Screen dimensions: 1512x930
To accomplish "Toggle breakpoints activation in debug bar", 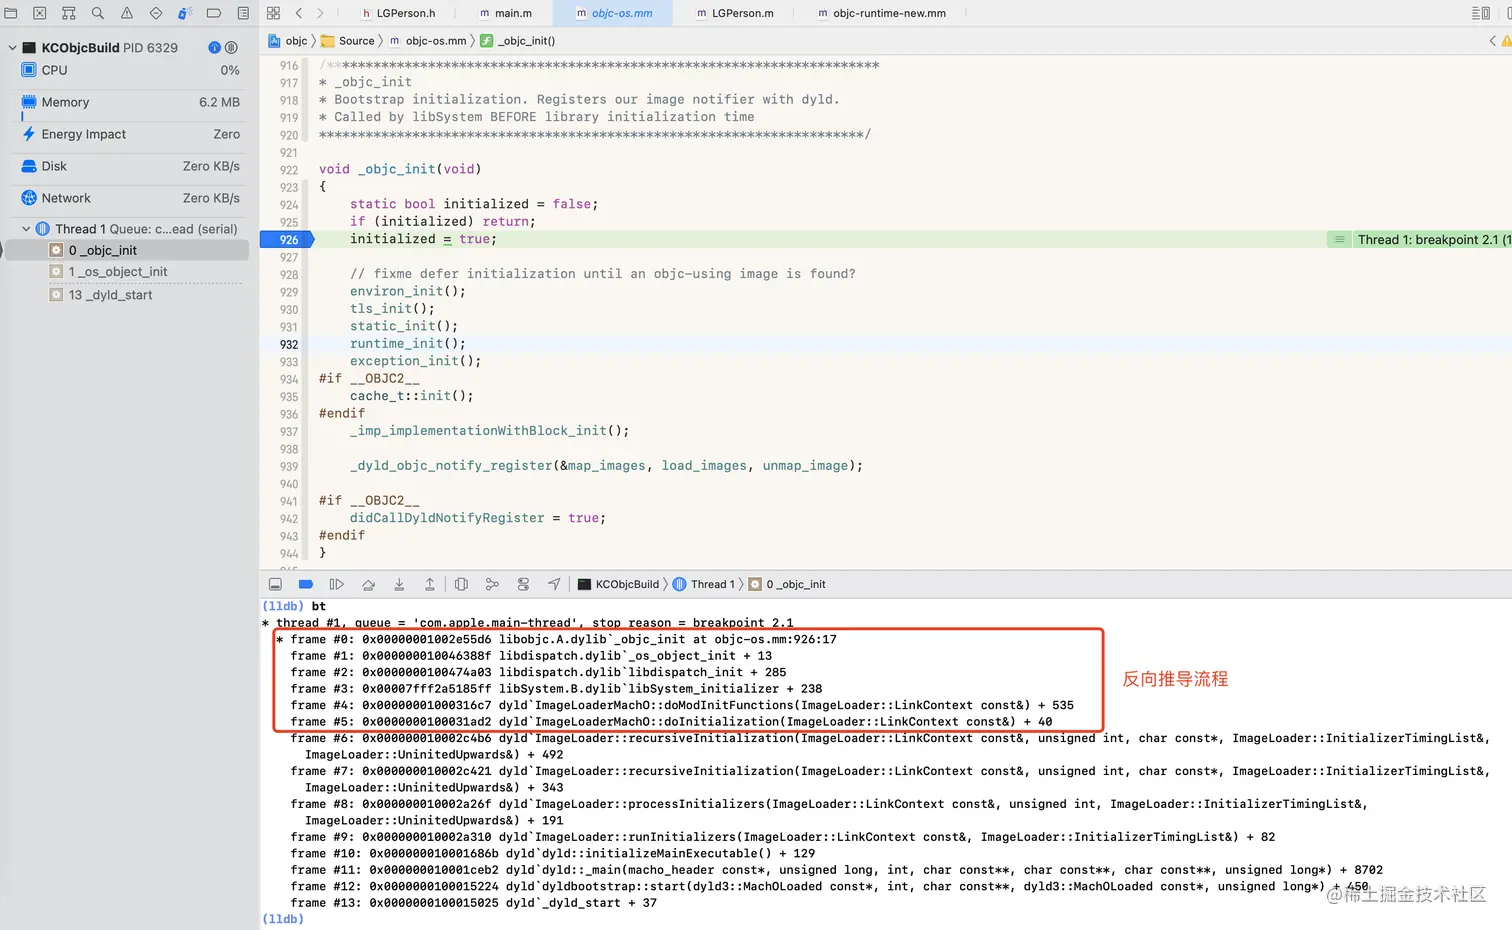I will click(306, 584).
